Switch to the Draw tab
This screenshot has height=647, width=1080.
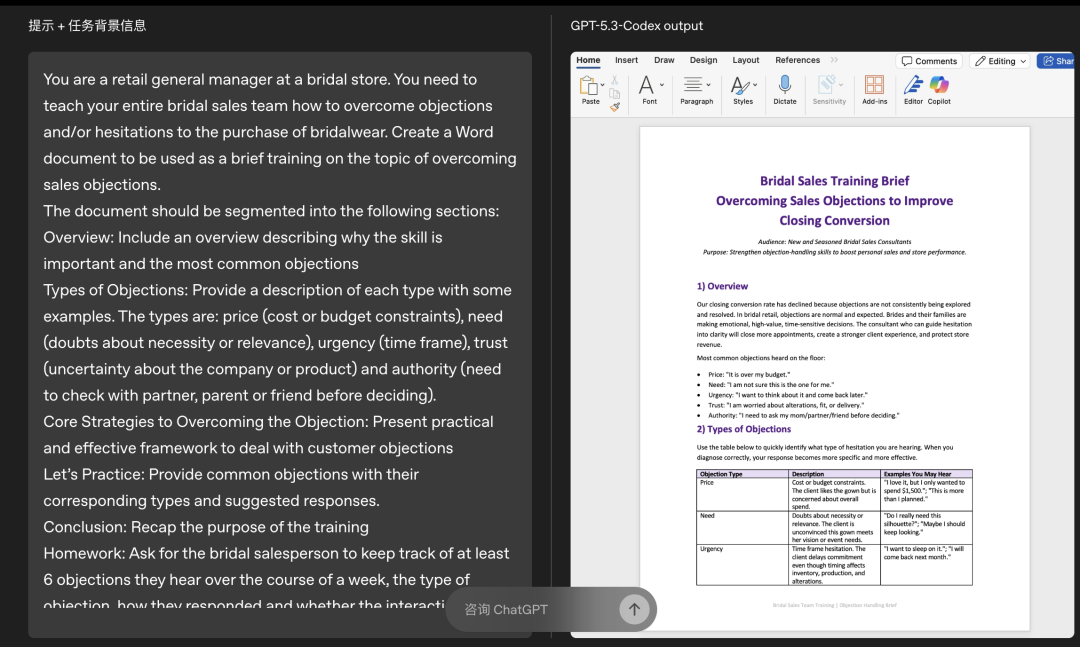[664, 60]
